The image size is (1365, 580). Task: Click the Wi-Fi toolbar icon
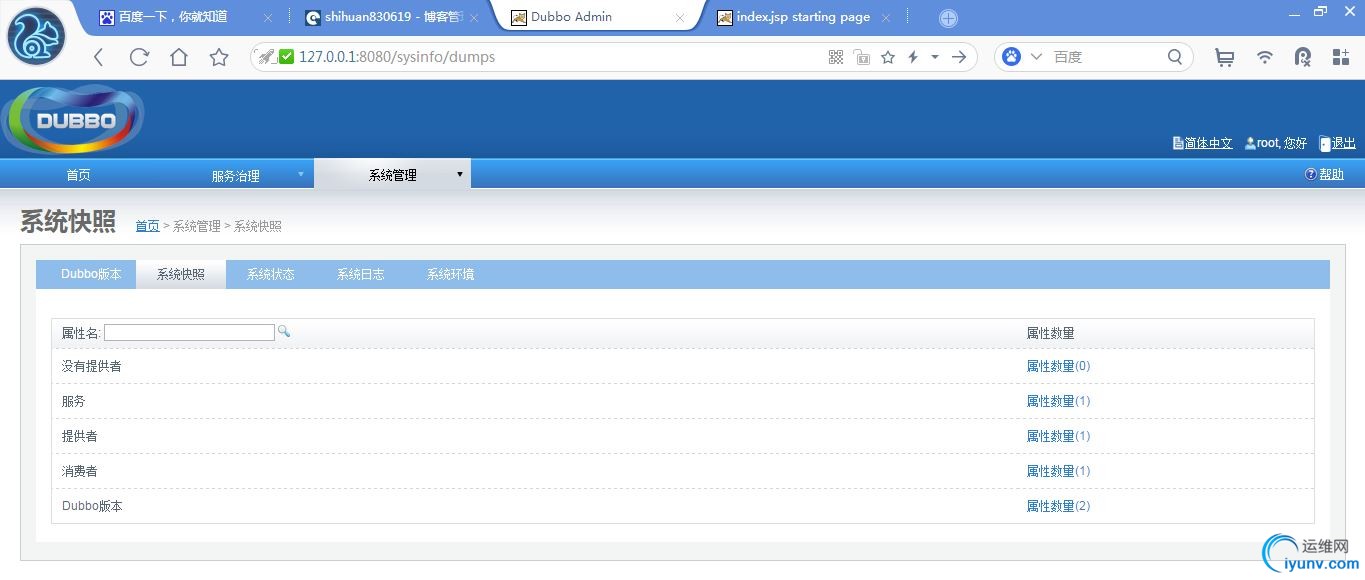1265,57
